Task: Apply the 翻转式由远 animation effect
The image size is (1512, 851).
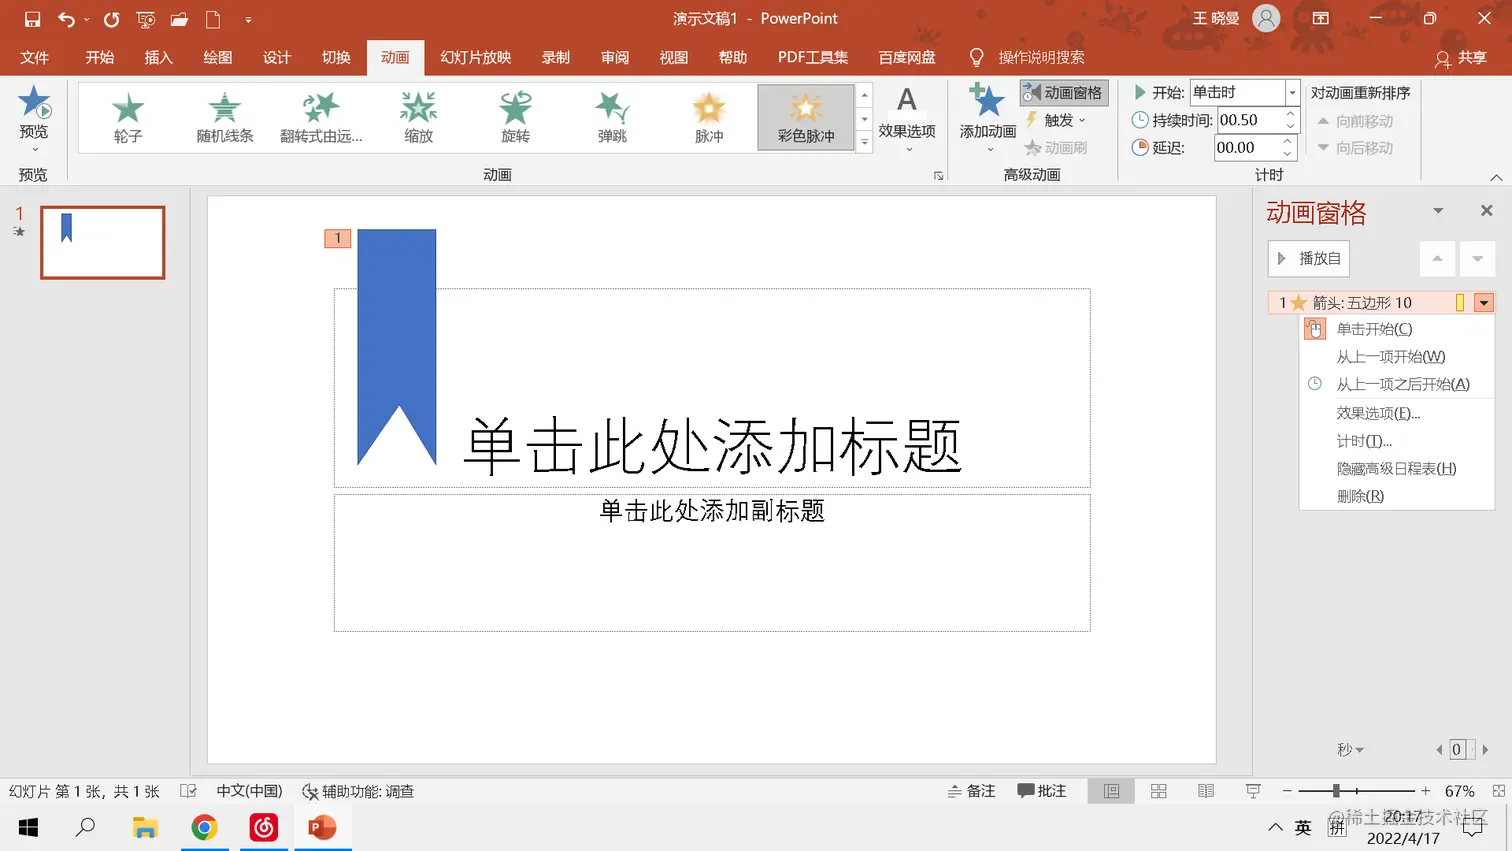Action: point(322,118)
